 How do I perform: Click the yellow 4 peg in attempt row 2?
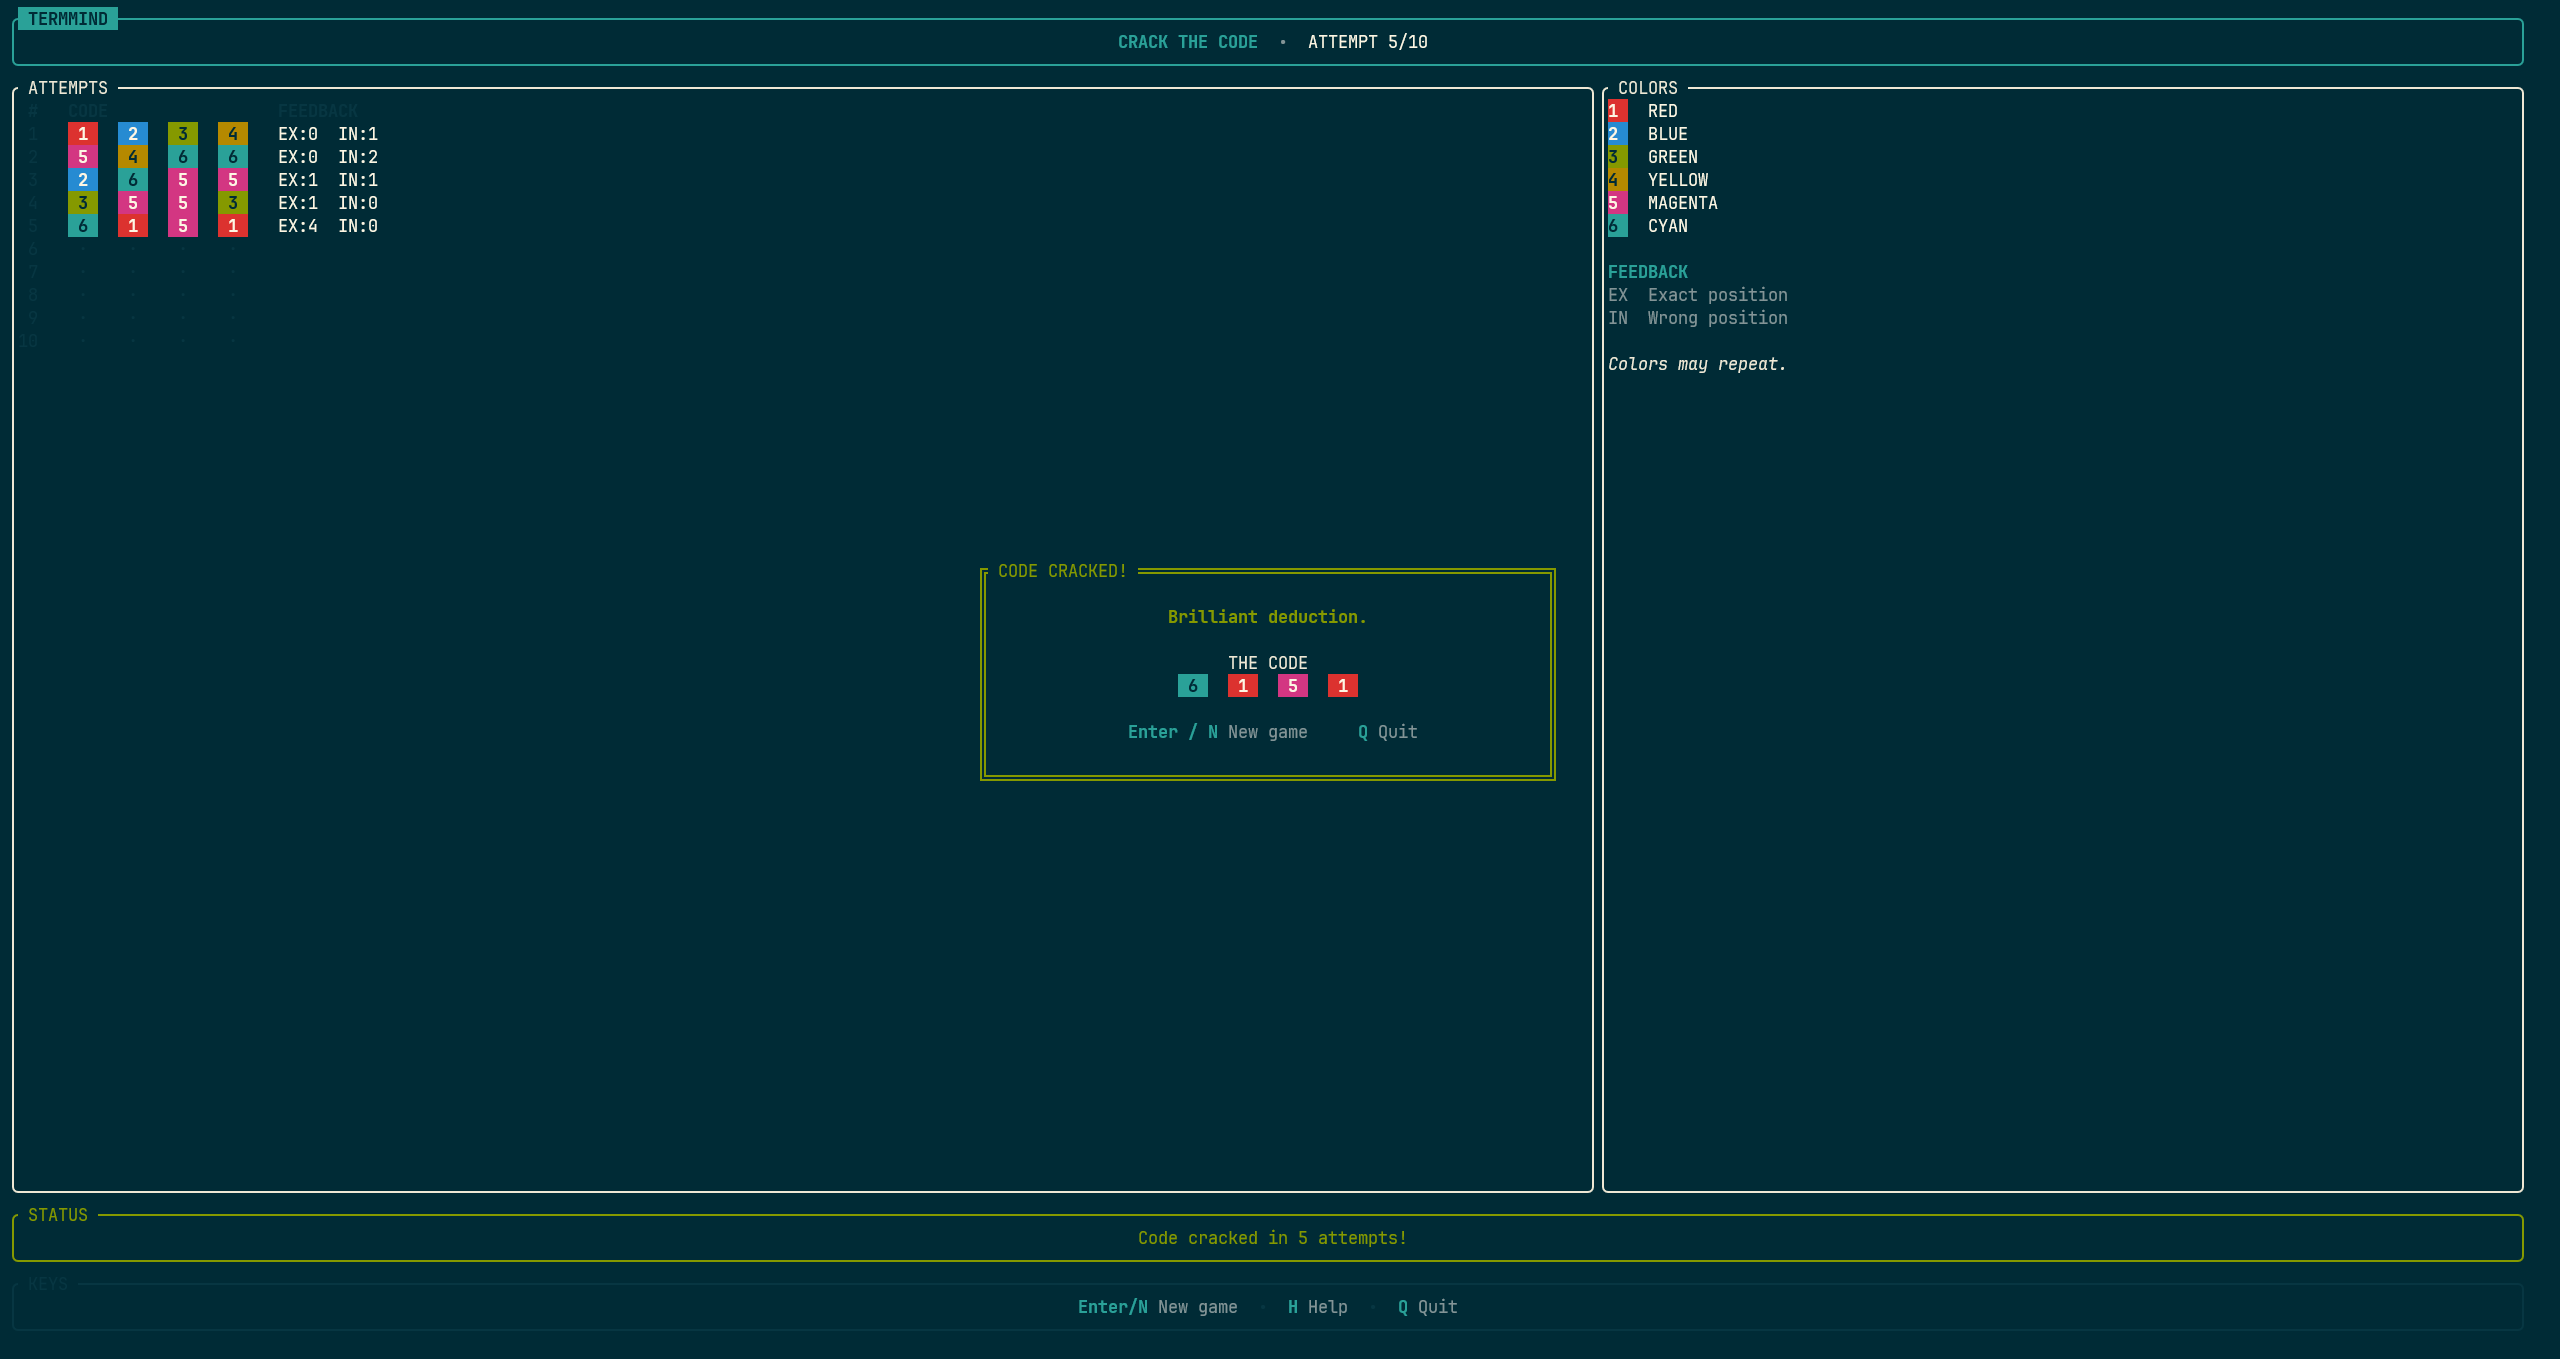click(133, 157)
